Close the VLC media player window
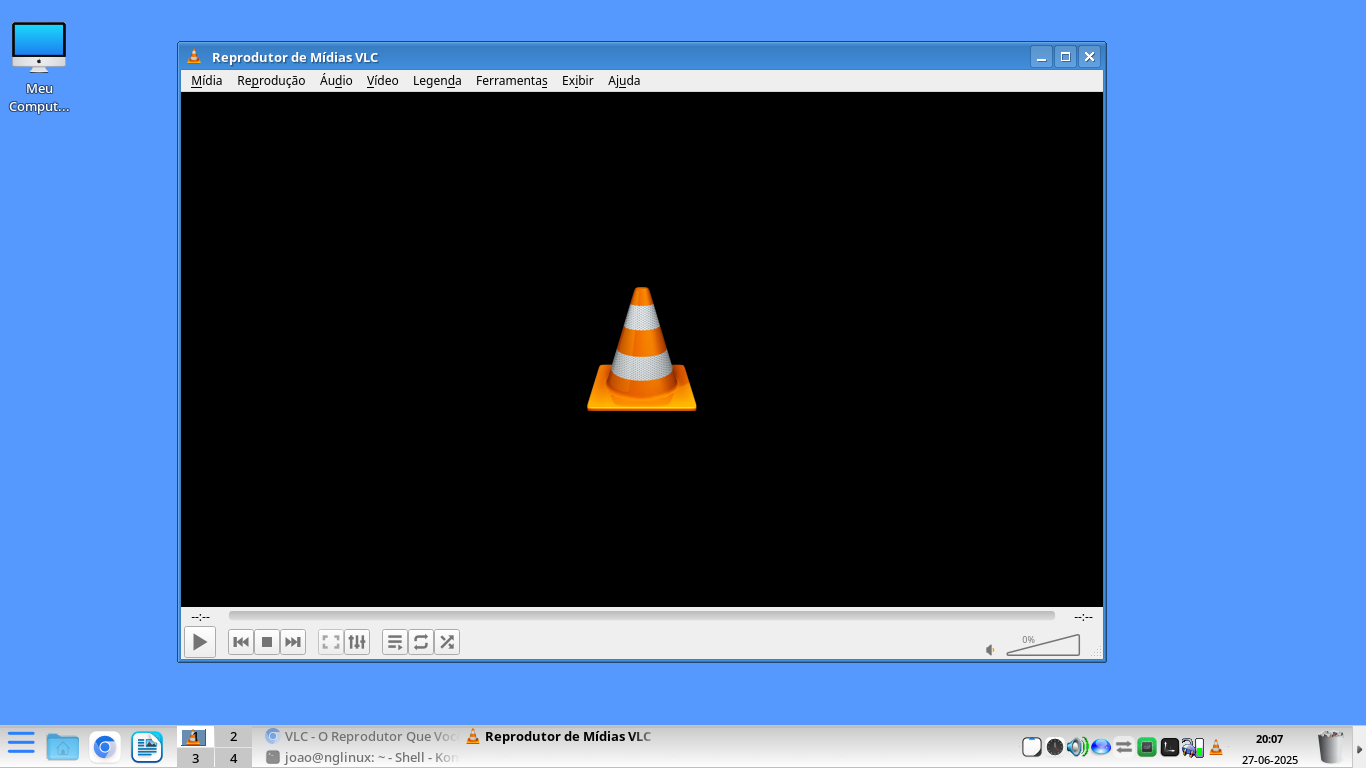 [x=1090, y=57]
